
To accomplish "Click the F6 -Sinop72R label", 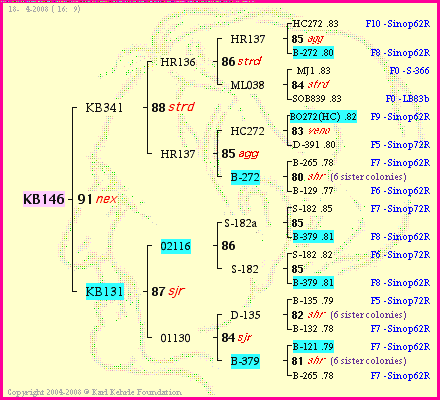I will coord(400,255).
